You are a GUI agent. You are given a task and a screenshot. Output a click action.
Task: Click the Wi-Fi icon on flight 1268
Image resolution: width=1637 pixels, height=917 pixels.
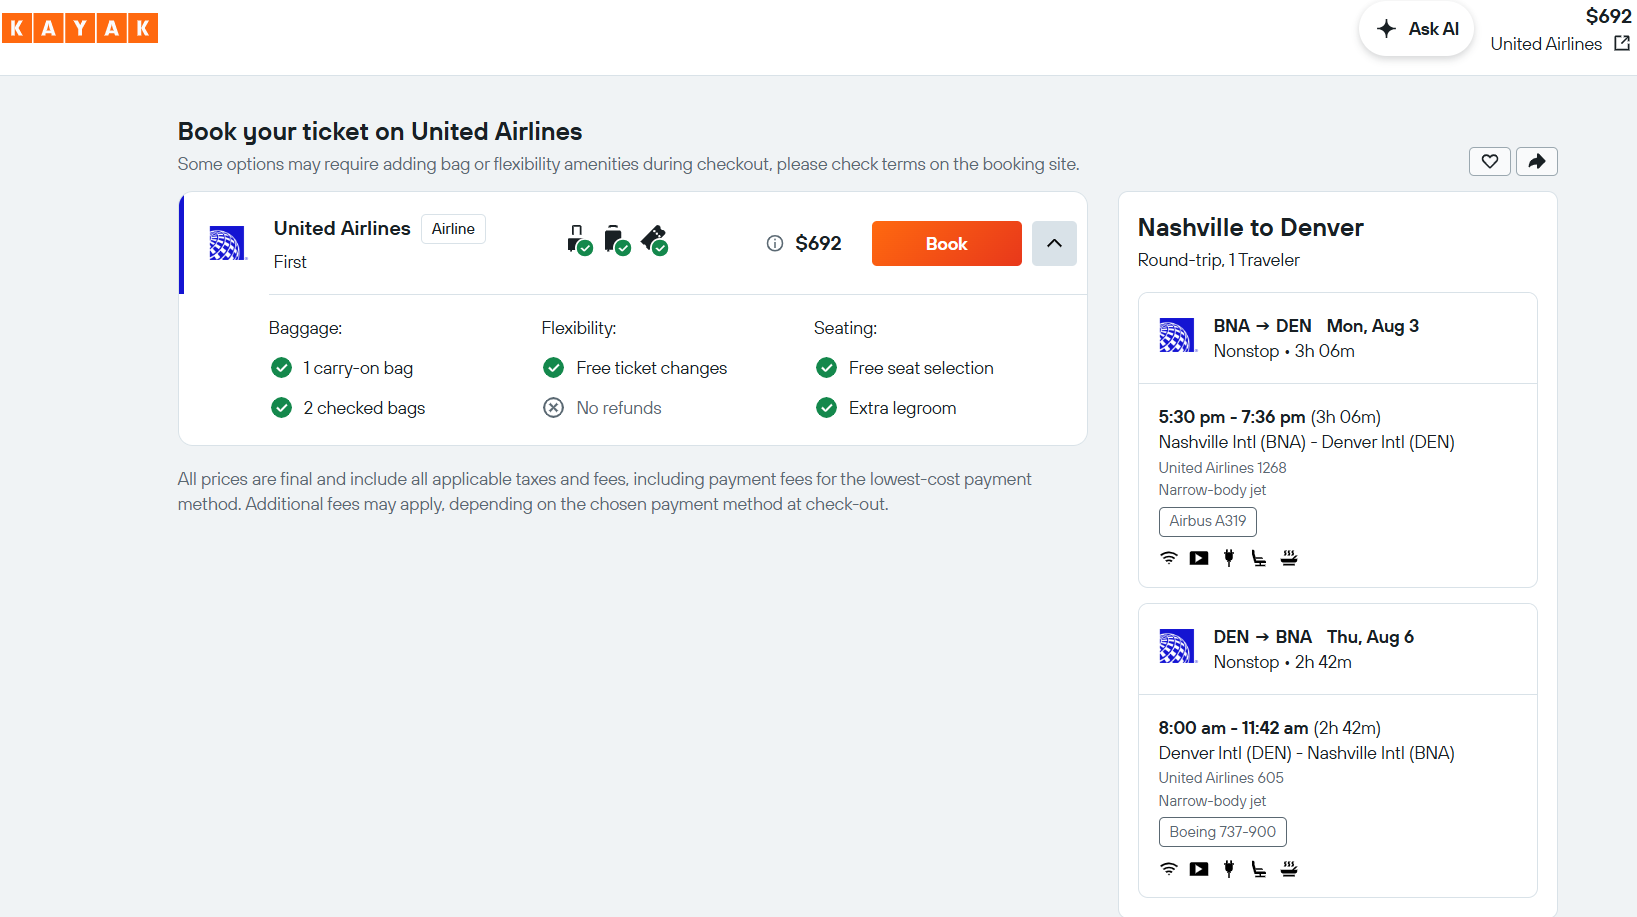[1169, 558]
